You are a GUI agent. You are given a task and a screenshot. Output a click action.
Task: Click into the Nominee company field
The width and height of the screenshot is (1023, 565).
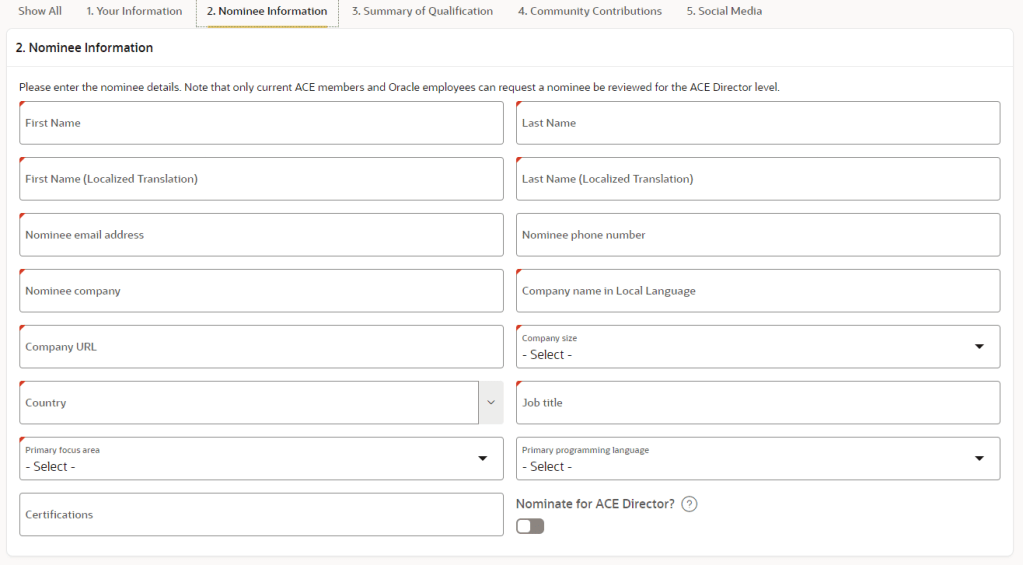[260, 291]
